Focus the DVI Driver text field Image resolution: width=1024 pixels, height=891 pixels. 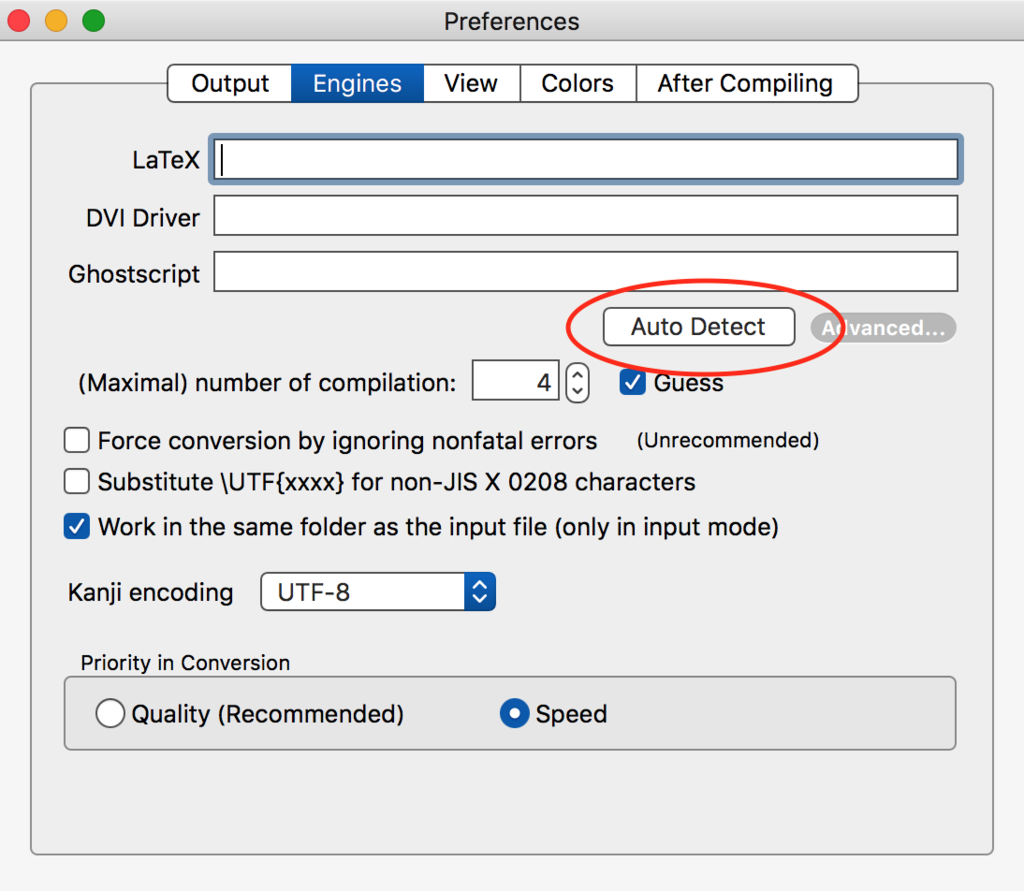[585, 216]
